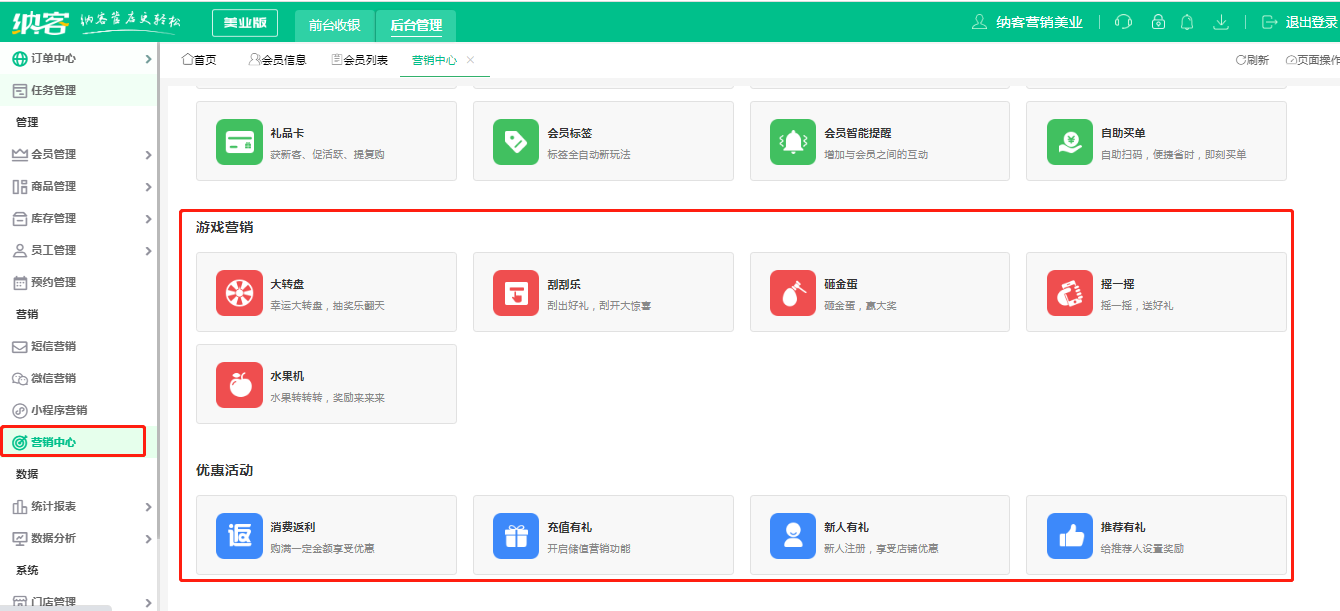Click the 刷新 refresh button
1340x611 pixels.
tap(1252, 60)
